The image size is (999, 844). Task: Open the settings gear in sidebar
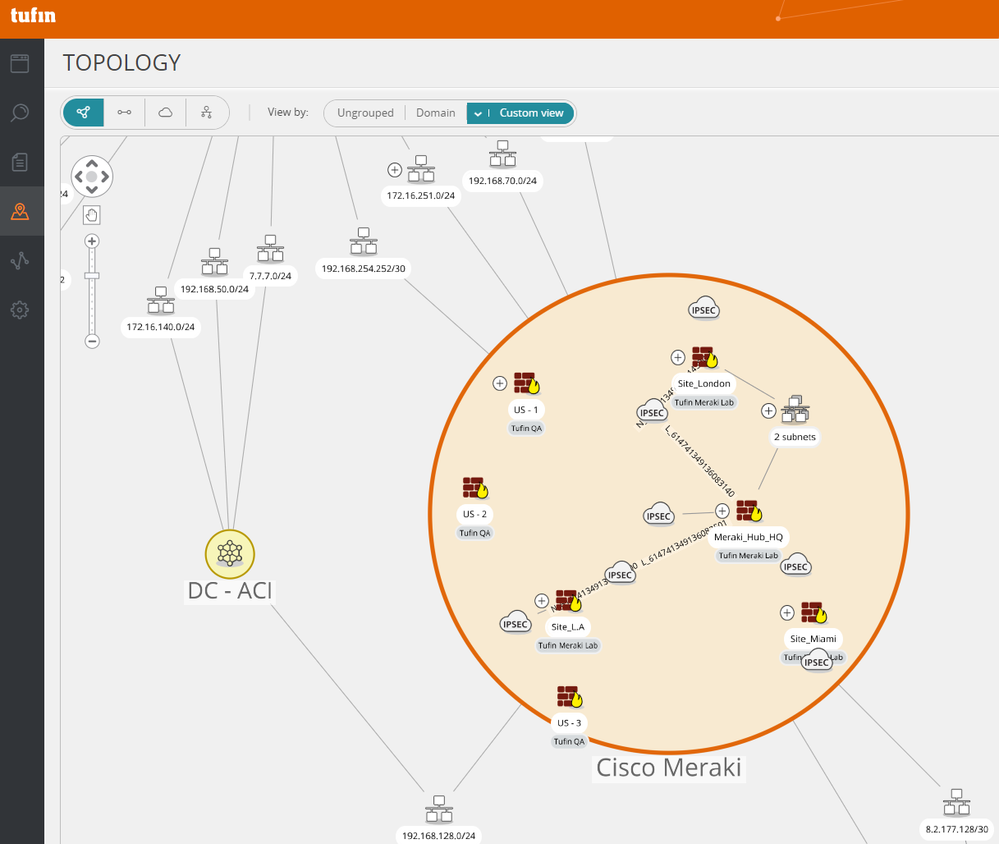[20, 310]
